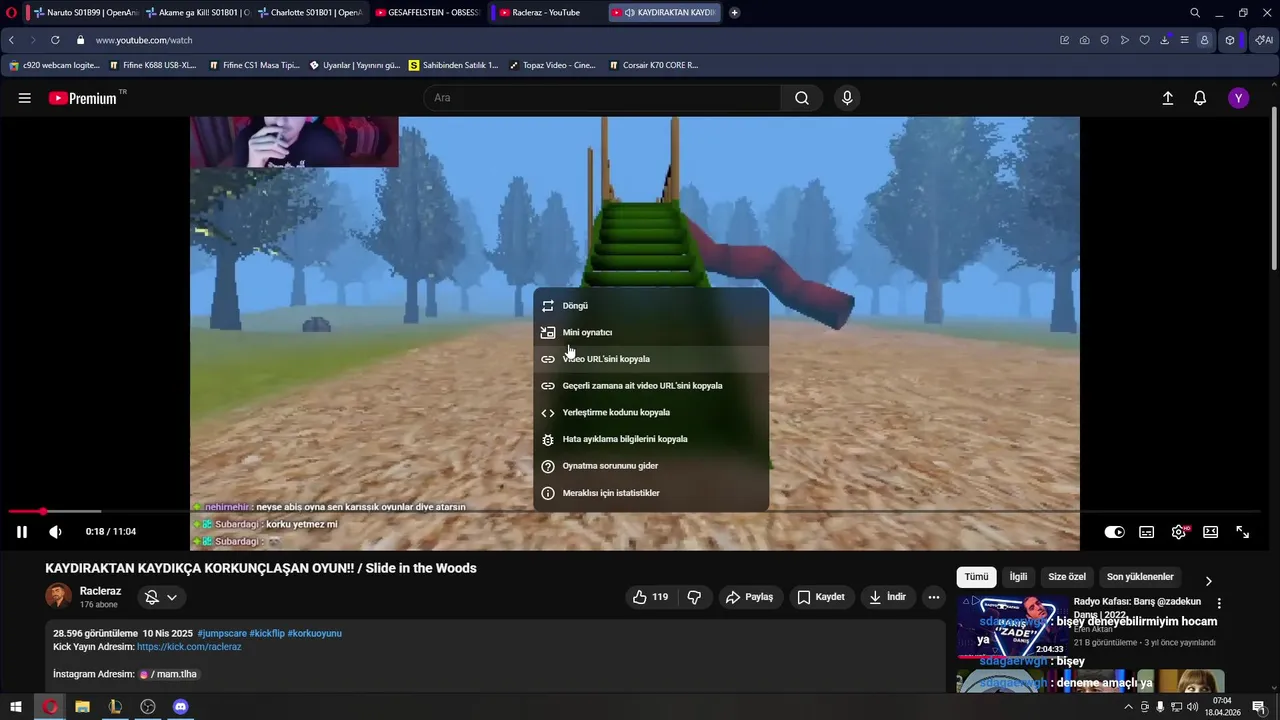Open the Racleraz channel name link
1280x720 pixels.
[100, 591]
